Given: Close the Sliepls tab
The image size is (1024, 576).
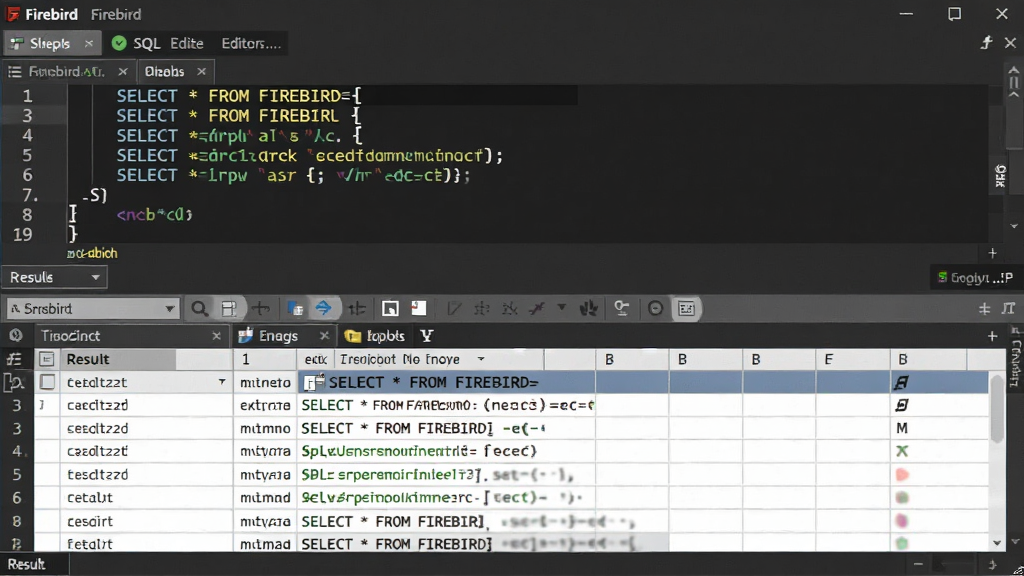Looking at the screenshot, I should (89, 43).
